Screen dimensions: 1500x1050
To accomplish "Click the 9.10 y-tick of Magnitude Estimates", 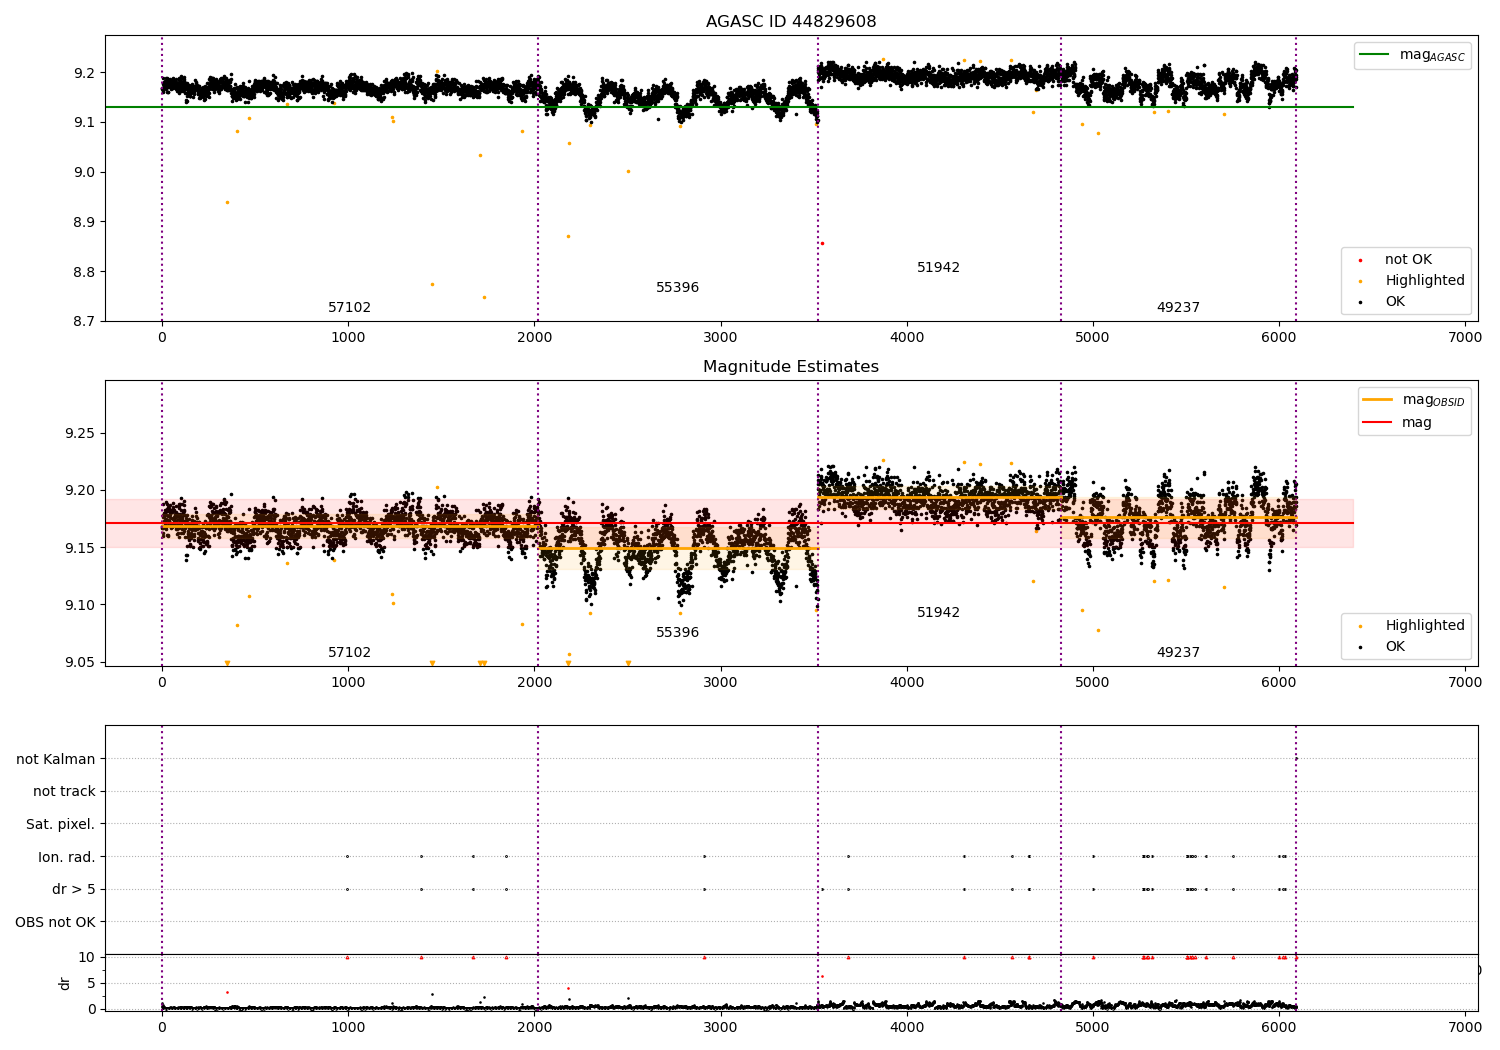I will click(x=80, y=605).
